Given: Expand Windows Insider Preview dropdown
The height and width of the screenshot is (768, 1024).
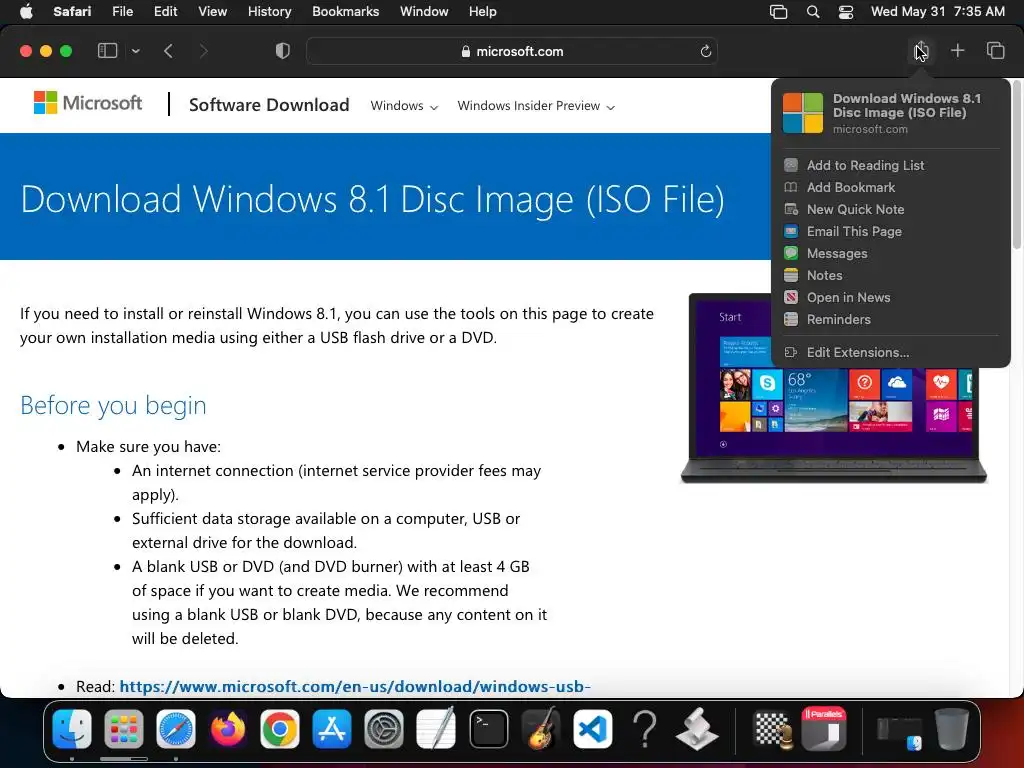Looking at the screenshot, I should (x=536, y=106).
